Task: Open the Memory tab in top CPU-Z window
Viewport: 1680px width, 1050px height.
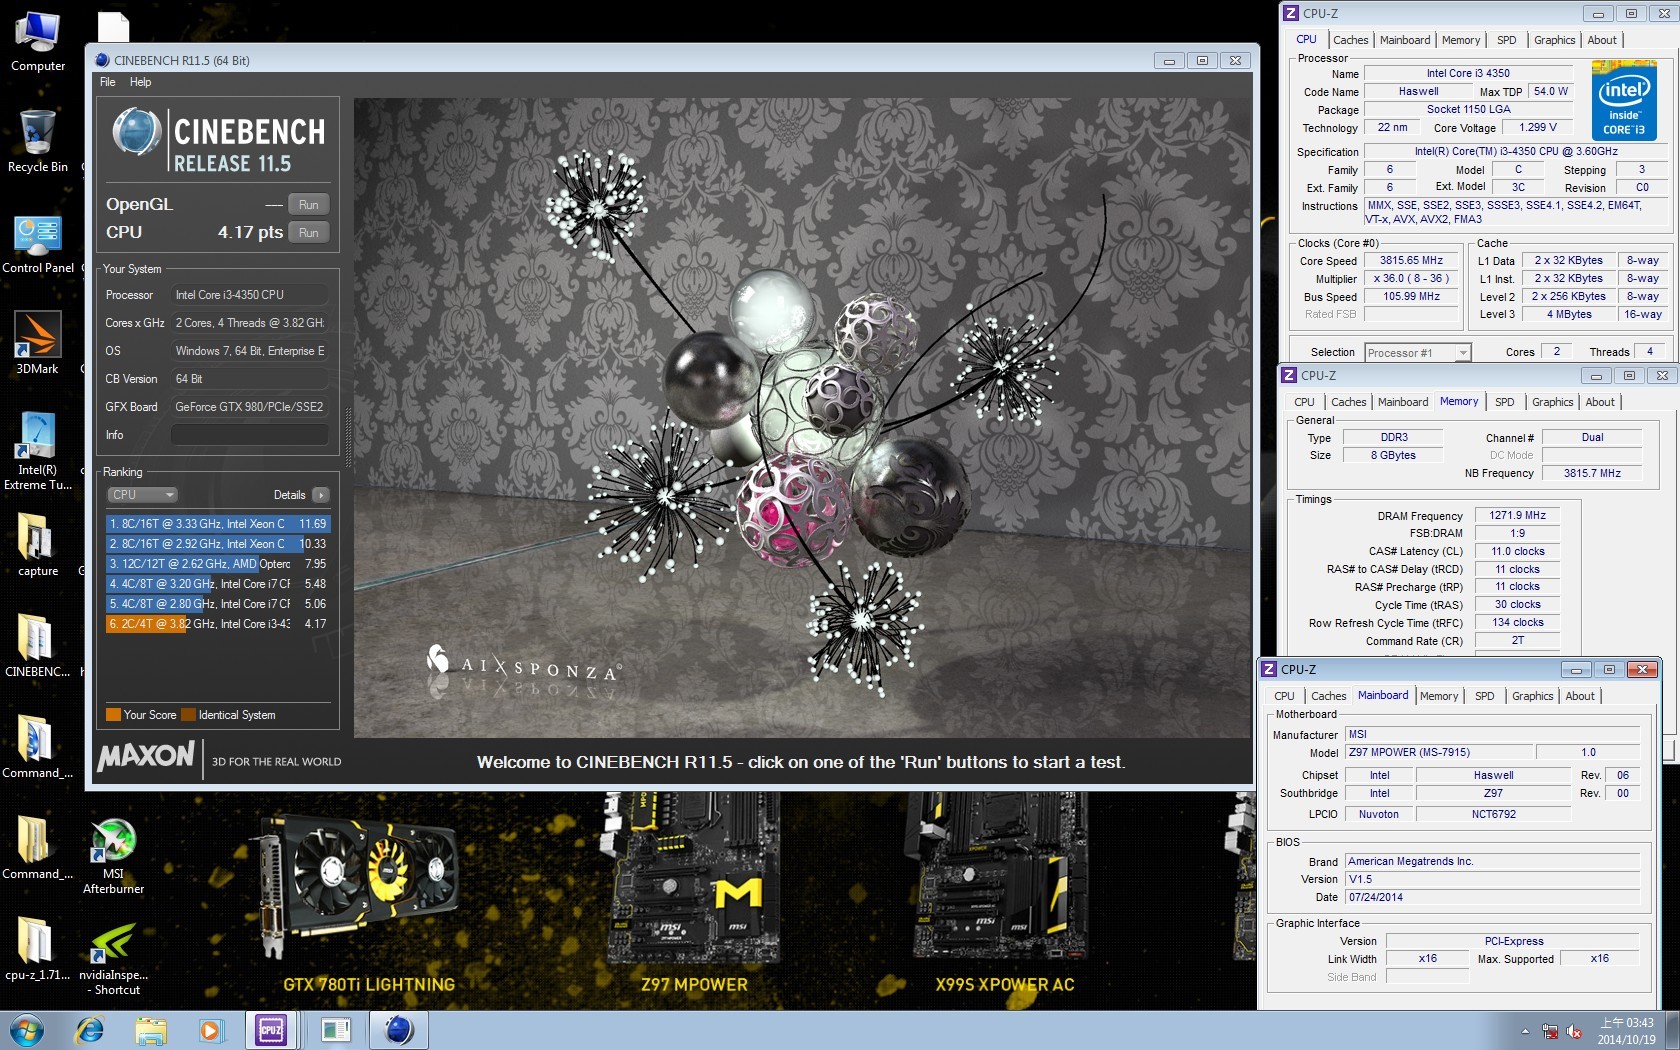Action: [1460, 40]
